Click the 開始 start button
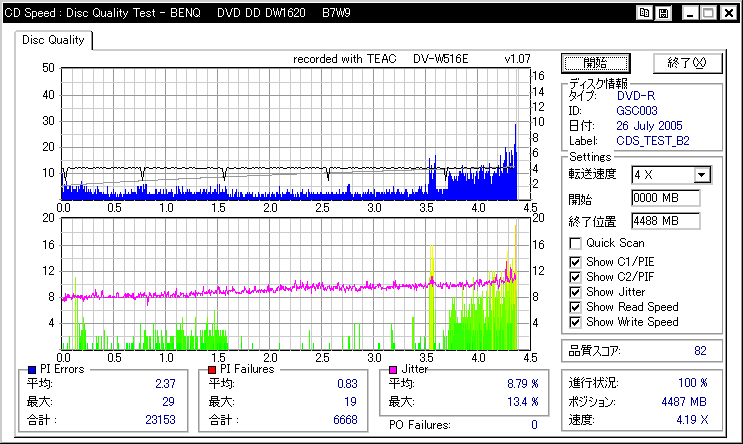743x444 pixels. click(596, 63)
